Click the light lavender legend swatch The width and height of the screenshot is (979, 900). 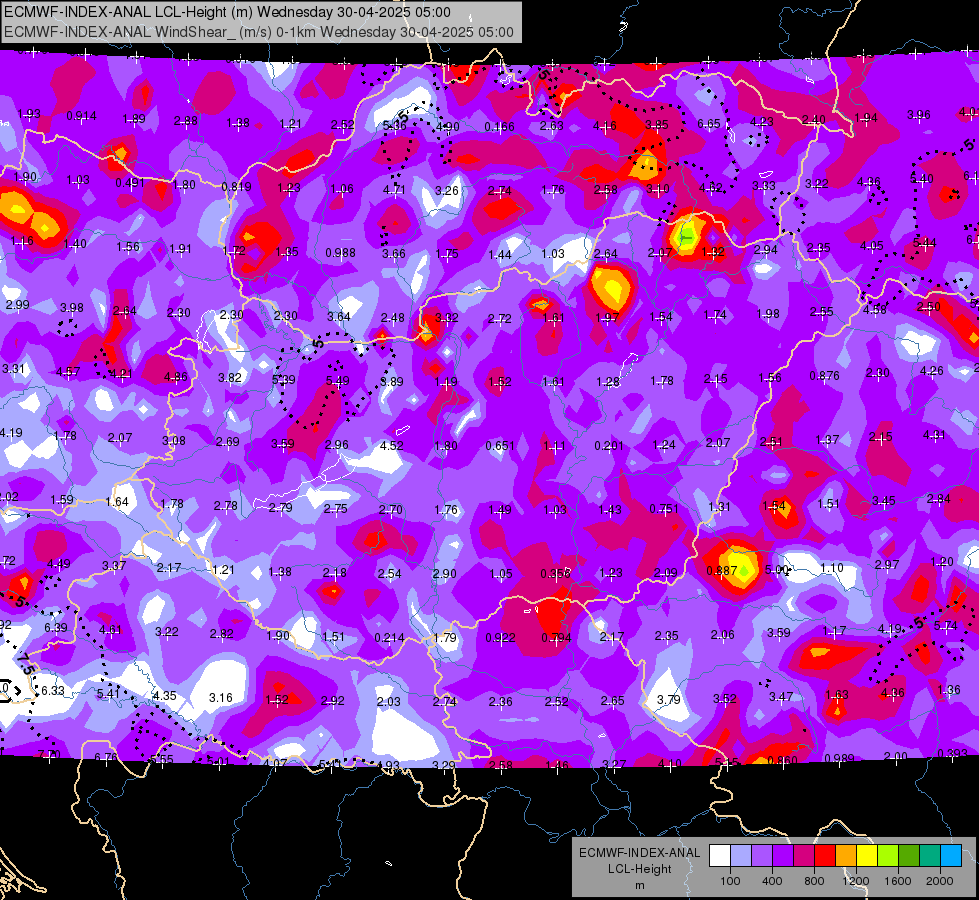click(741, 856)
